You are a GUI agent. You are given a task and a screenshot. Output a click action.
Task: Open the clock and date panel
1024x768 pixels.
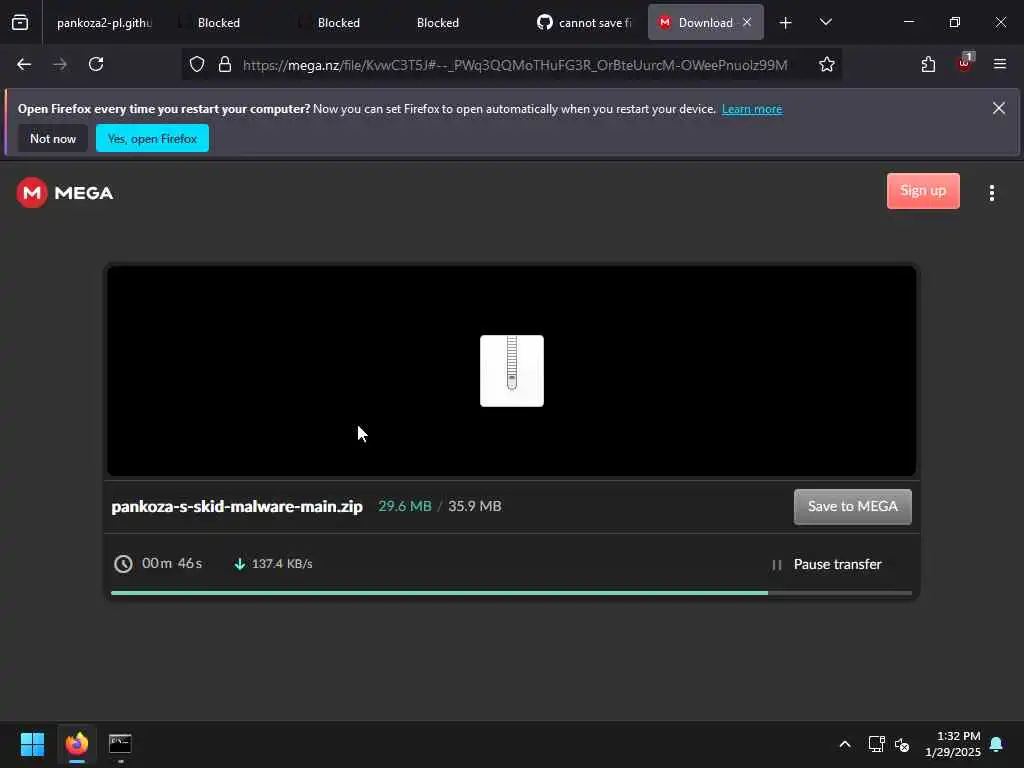click(953, 744)
